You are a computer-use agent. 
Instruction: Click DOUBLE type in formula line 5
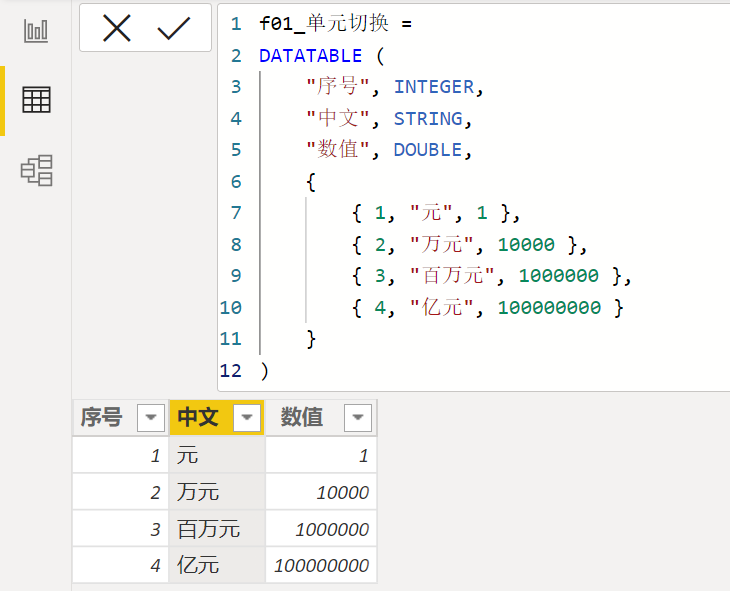[428, 150]
